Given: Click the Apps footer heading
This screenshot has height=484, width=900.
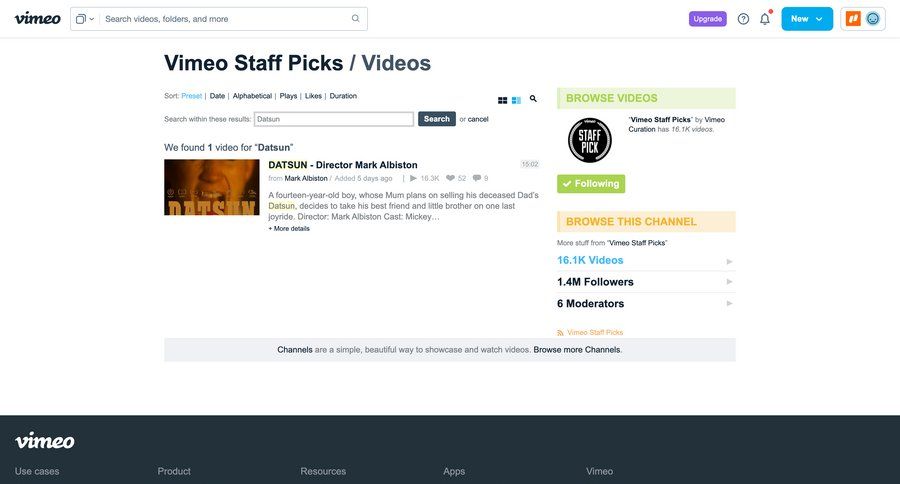Looking at the screenshot, I should pyautogui.click(x=454, y=471).
